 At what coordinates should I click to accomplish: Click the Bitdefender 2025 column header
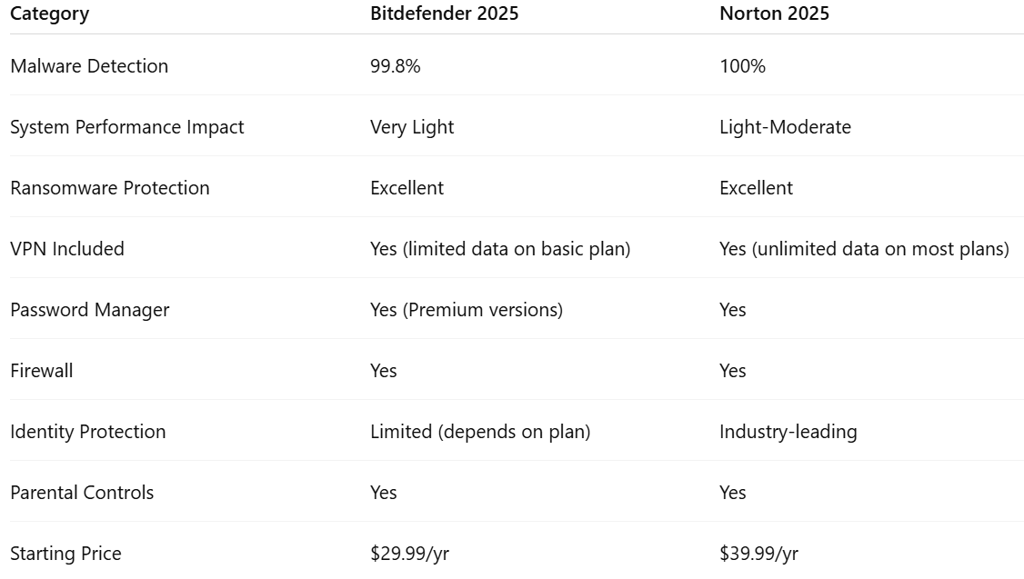(444, 14)
